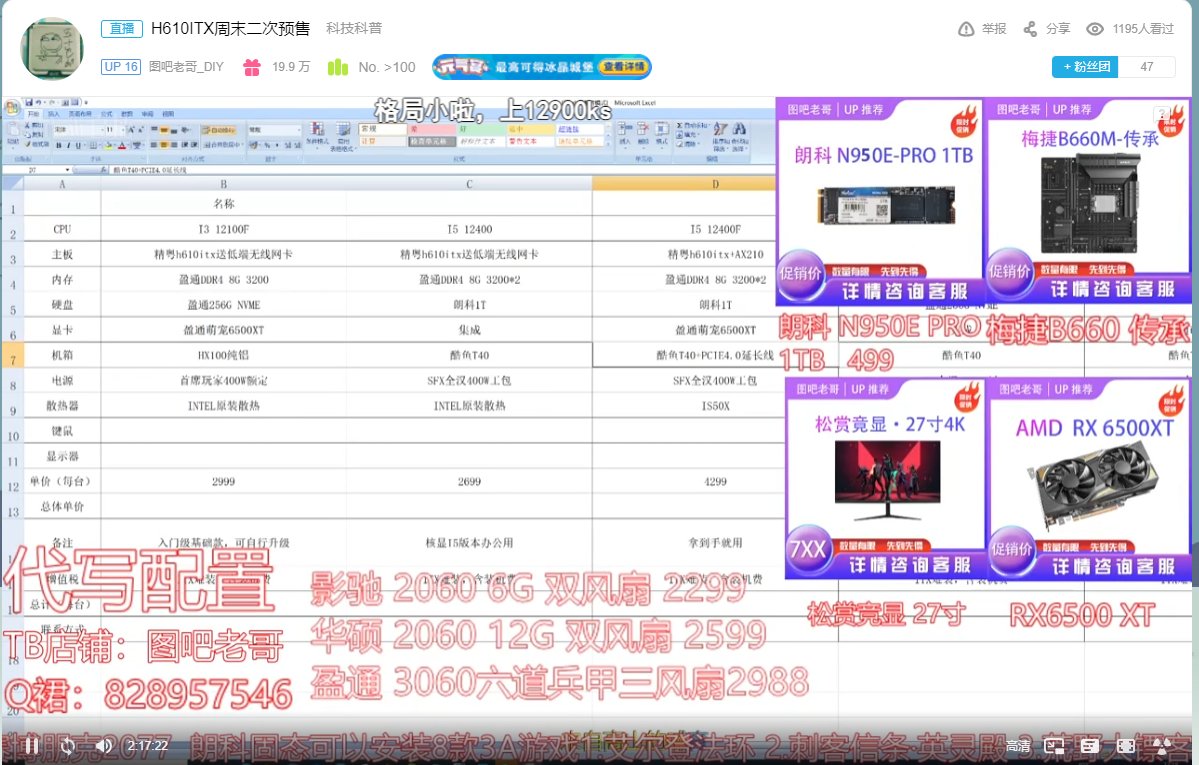Image resolution: width=1199 pixels, height=765 pixels.
Task: Open 梅捷B660M-传承 motherboard product card
Action: (x=1089, y=200)
